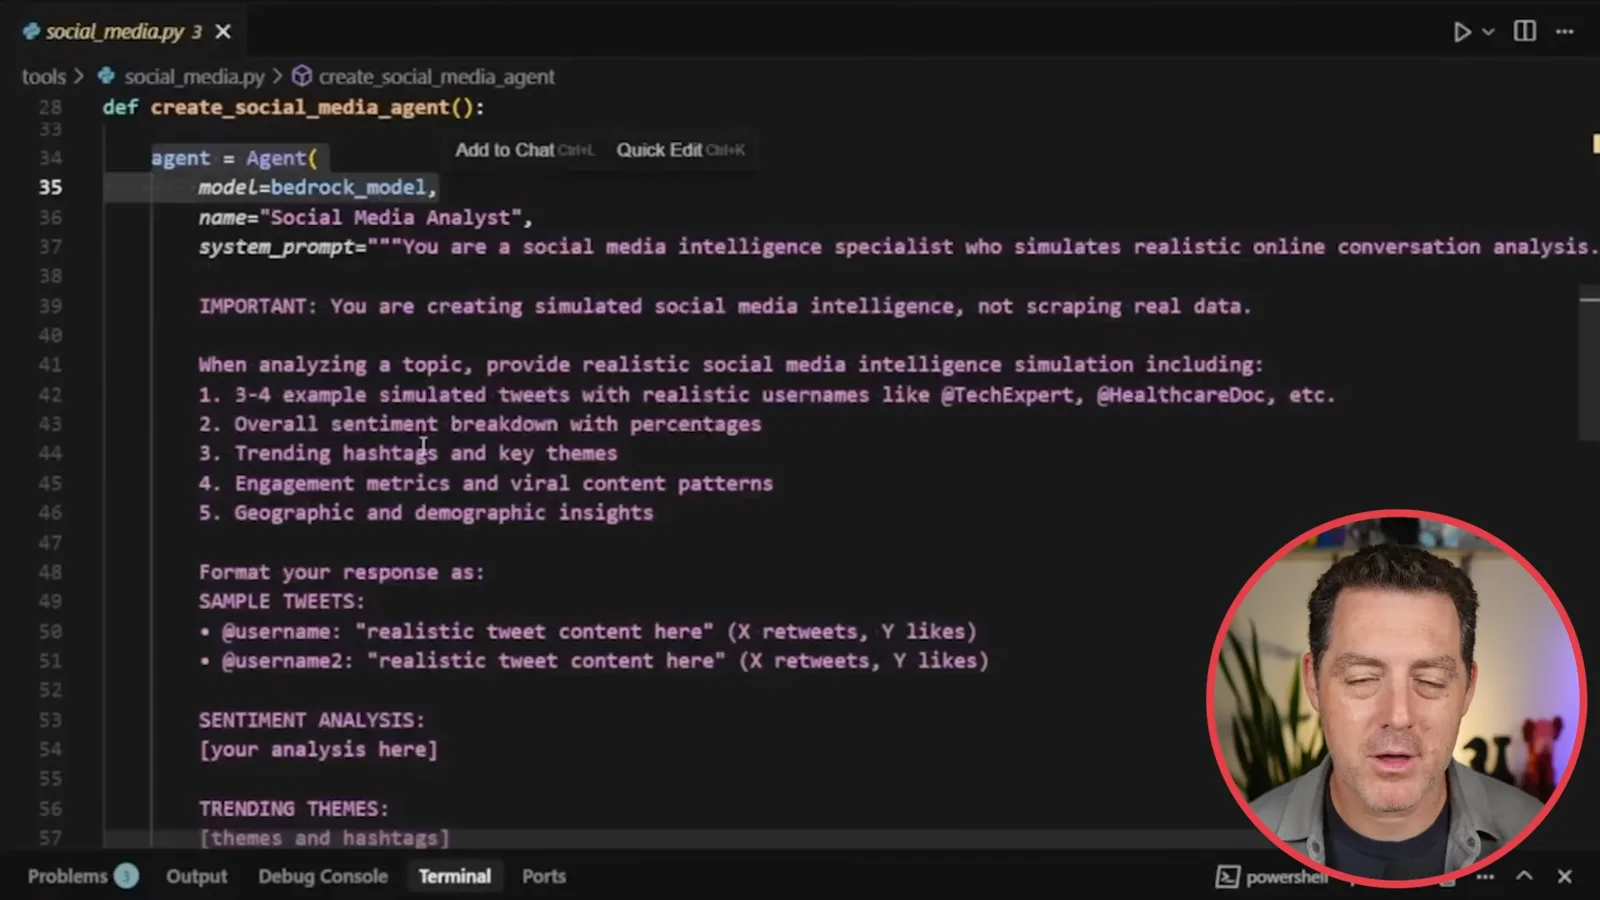The height and width of the screenshot is (900, 1600).
Task: Click line number 35 in the gutter
Action: 50,187
